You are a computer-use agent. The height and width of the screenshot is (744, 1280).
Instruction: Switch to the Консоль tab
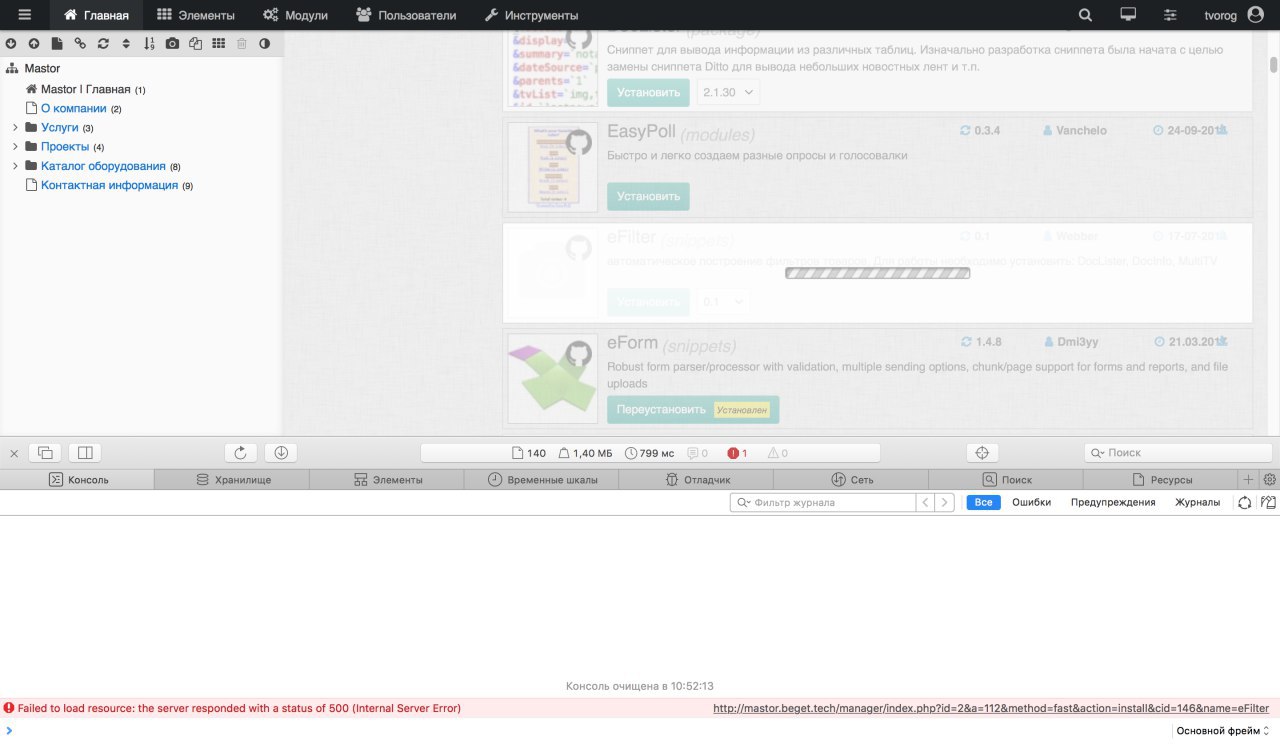(x=78, y=480)
